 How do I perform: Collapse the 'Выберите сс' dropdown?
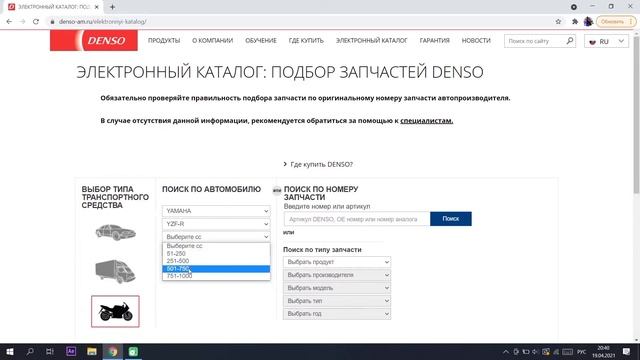(216, 237)
